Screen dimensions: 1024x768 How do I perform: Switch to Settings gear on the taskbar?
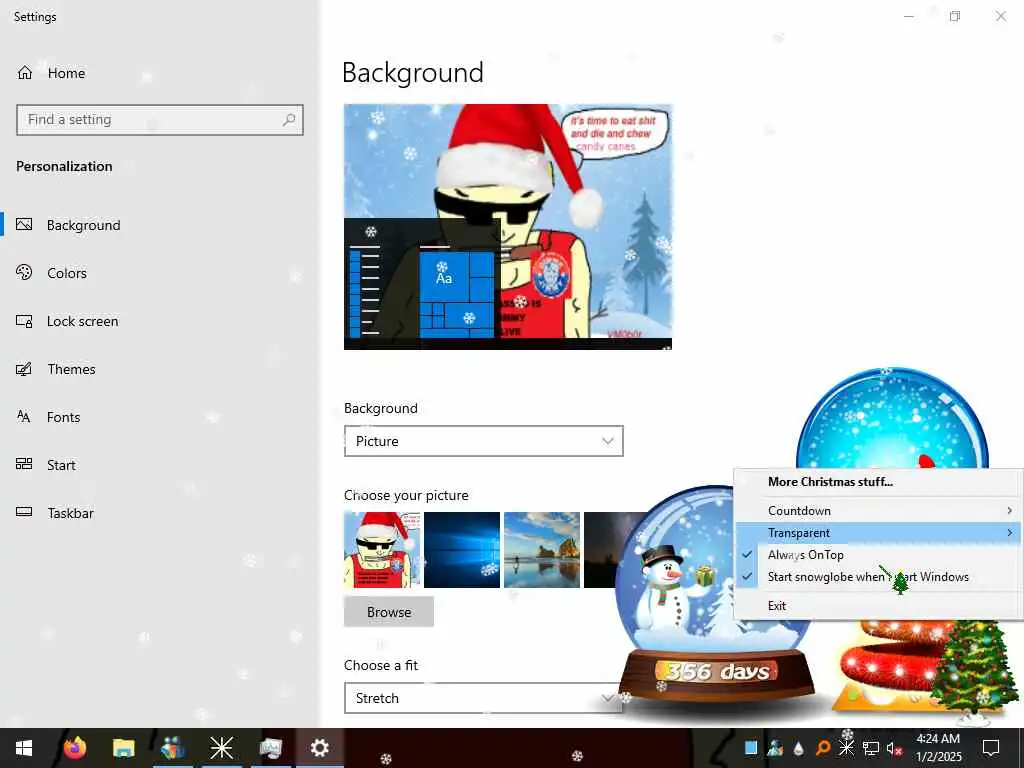319,748
